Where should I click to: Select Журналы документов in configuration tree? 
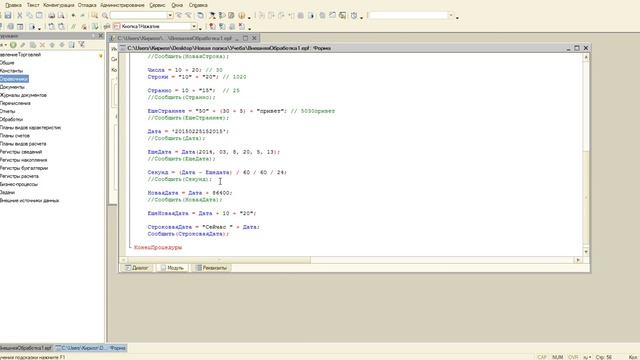coord(23,95)
